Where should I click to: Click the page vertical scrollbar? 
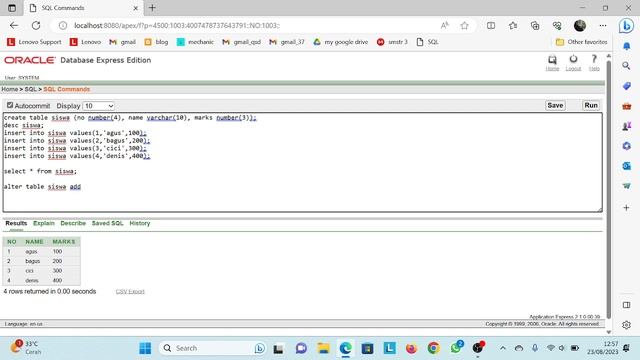click(609, 190)
